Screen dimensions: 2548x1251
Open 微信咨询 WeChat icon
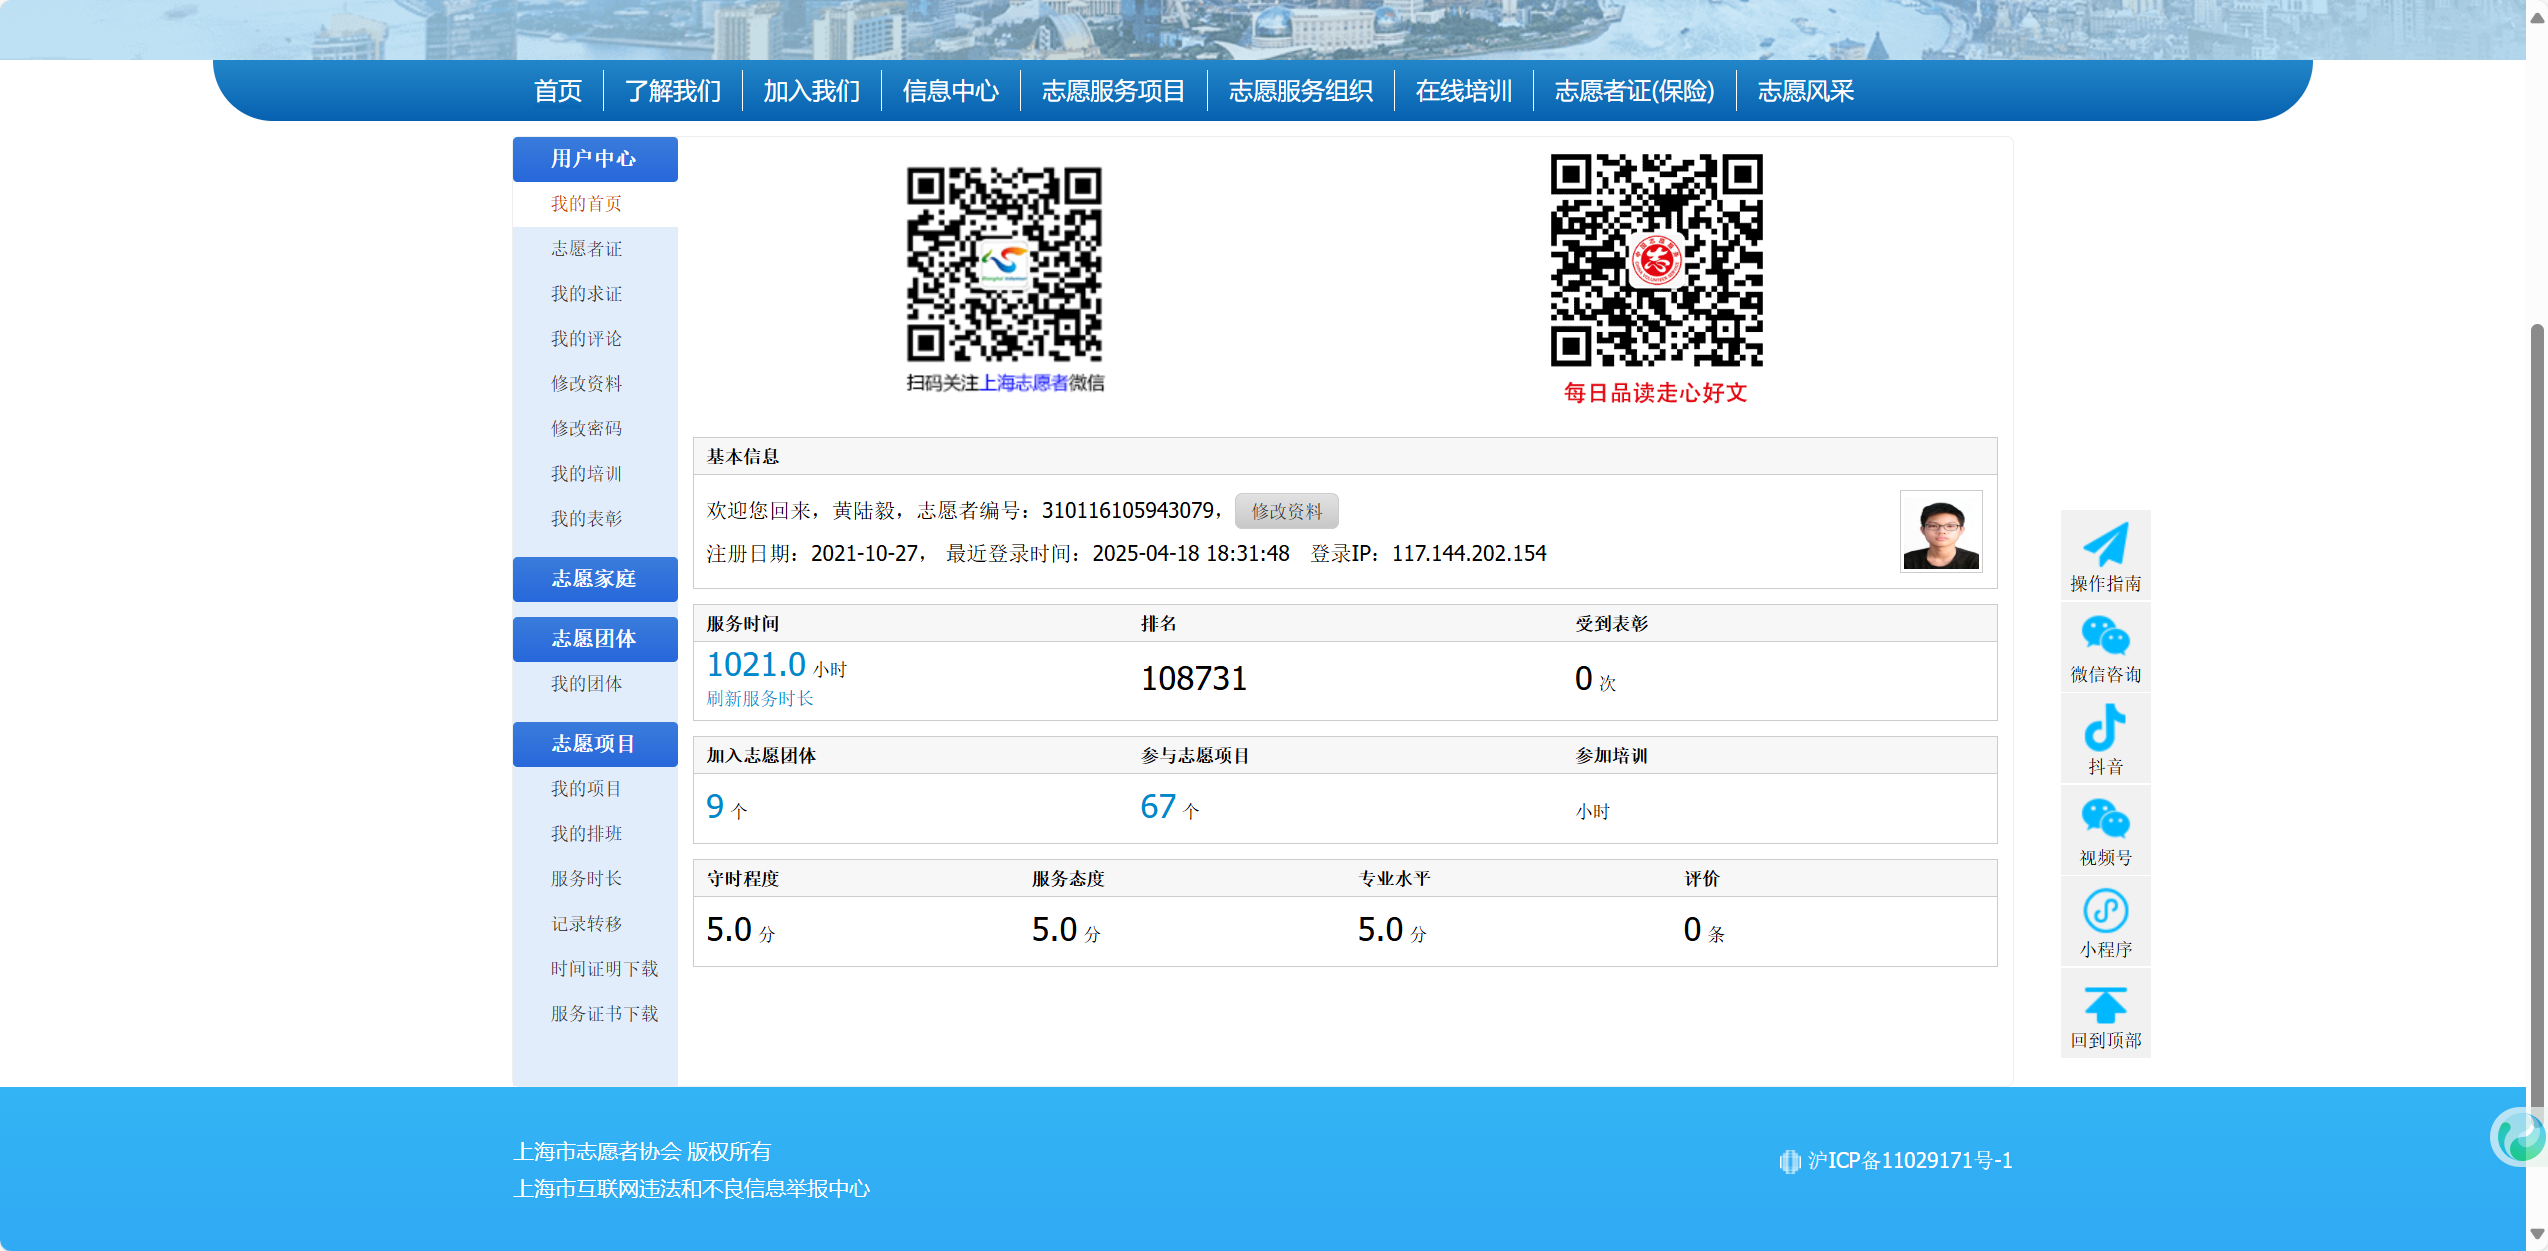coord(2105,636)
